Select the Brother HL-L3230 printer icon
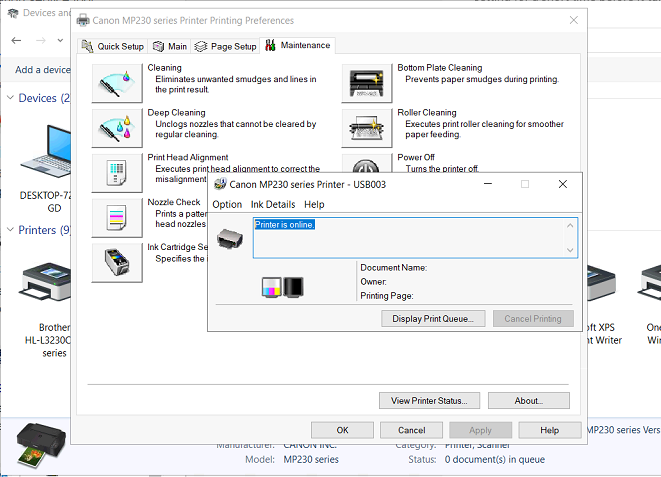661x477 pixels. point(46,282)
